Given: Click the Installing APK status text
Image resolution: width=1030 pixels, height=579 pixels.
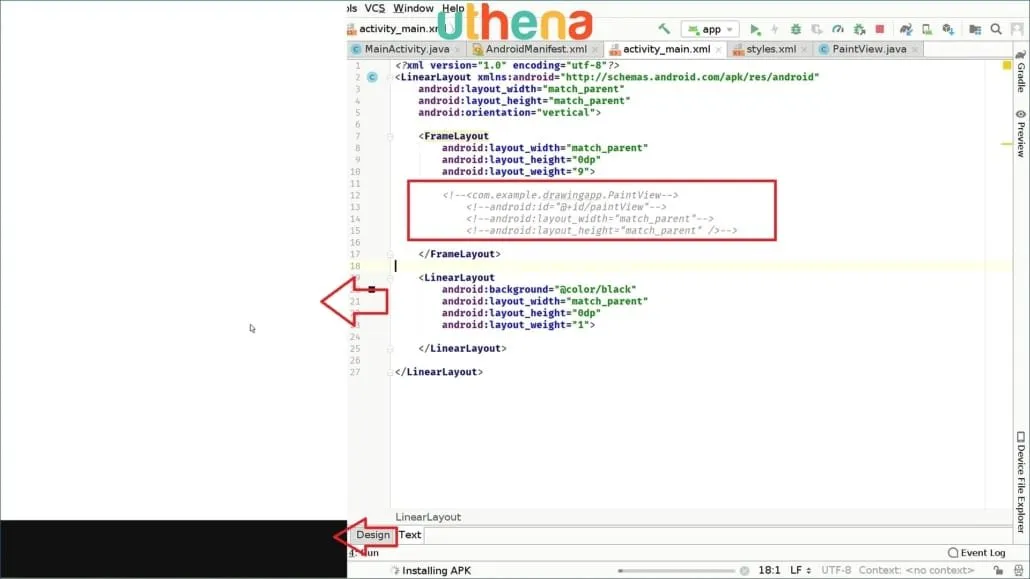Looking at the screenshot, I should pyautogui.click(x=436, y=570).
